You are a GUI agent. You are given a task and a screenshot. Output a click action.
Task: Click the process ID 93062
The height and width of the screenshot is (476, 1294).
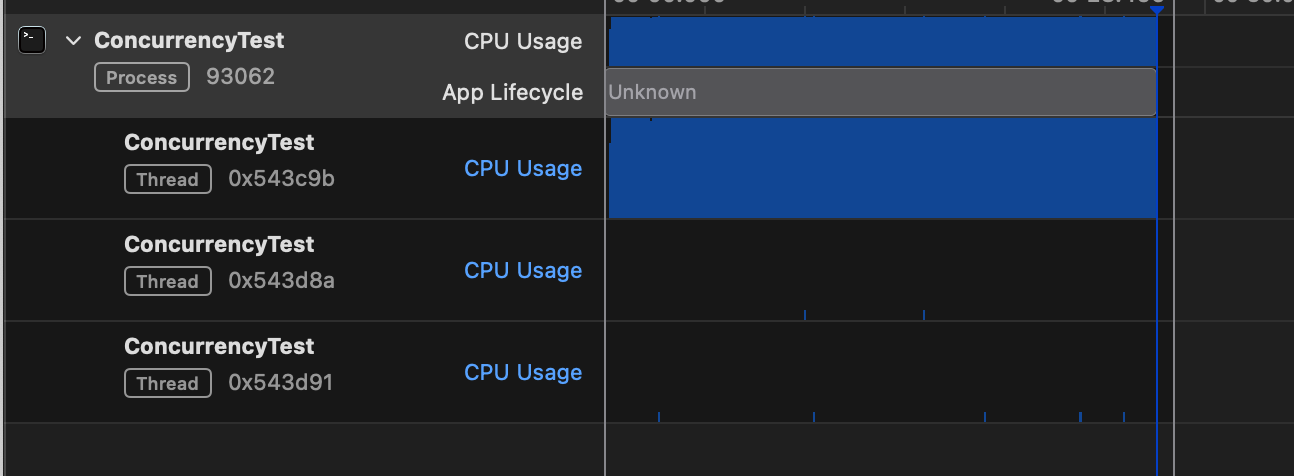(240, 77)
